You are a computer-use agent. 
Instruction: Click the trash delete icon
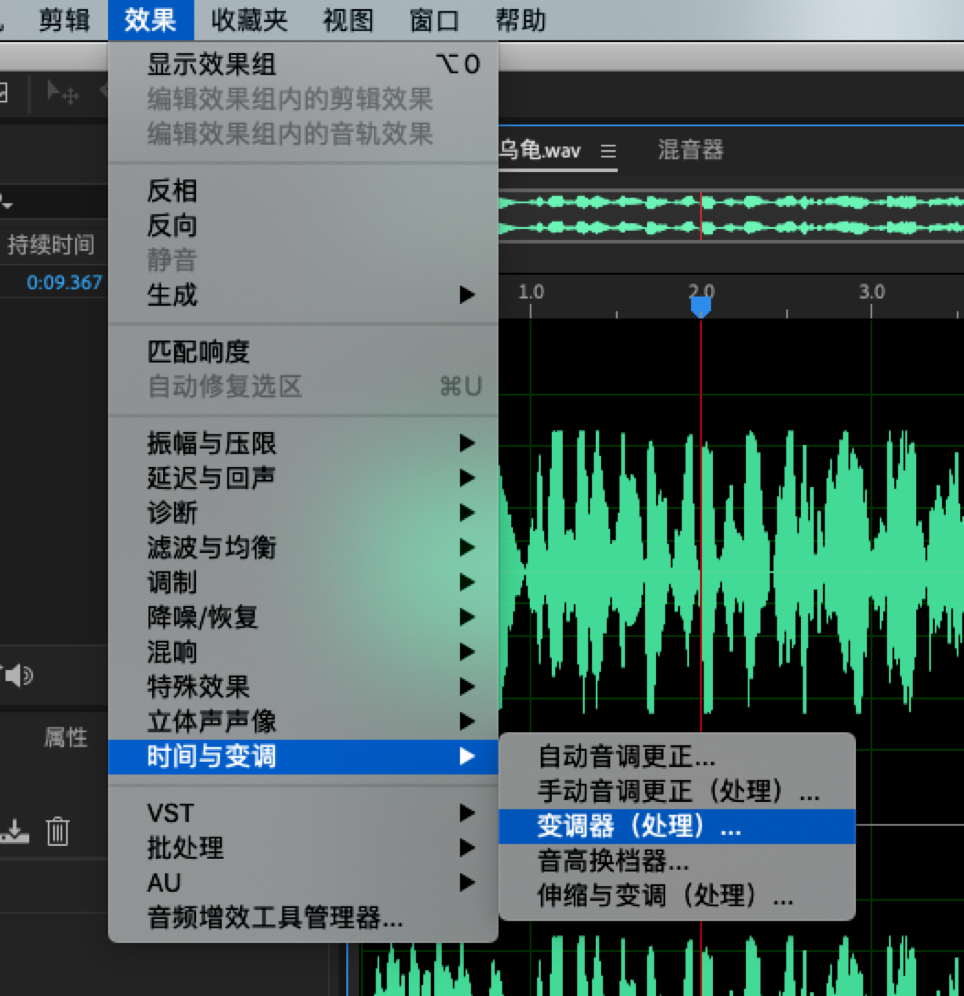pyautogui.click(x=57, y=831)
